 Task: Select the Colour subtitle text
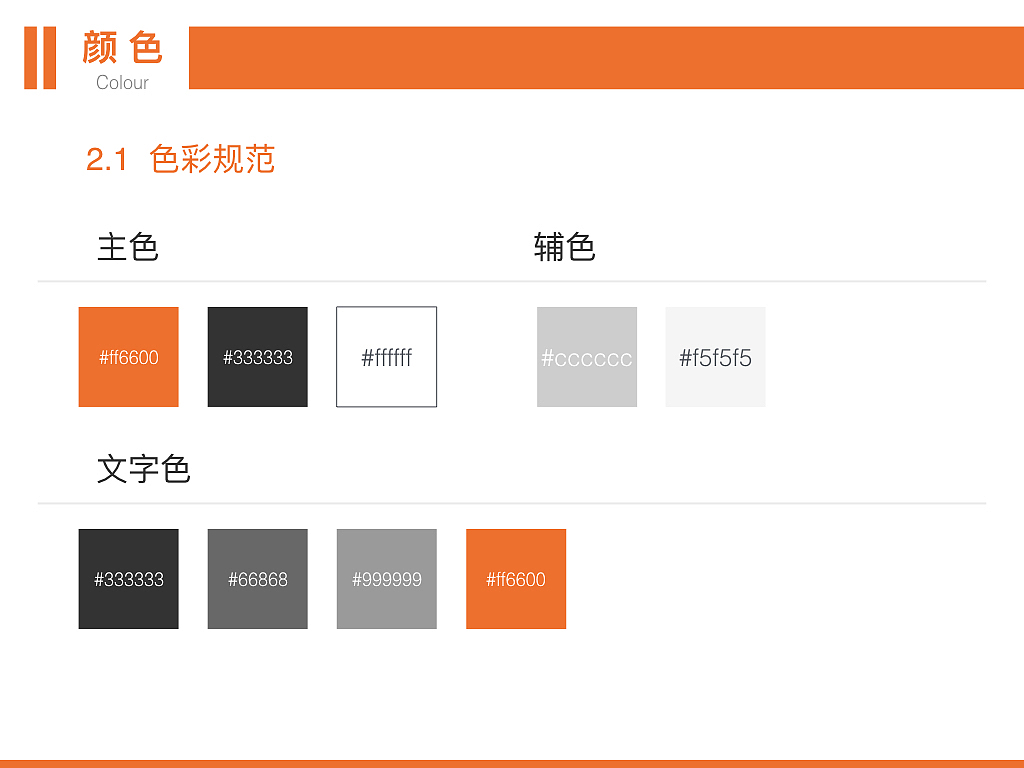pyautogui.click(x=122, y=83)
